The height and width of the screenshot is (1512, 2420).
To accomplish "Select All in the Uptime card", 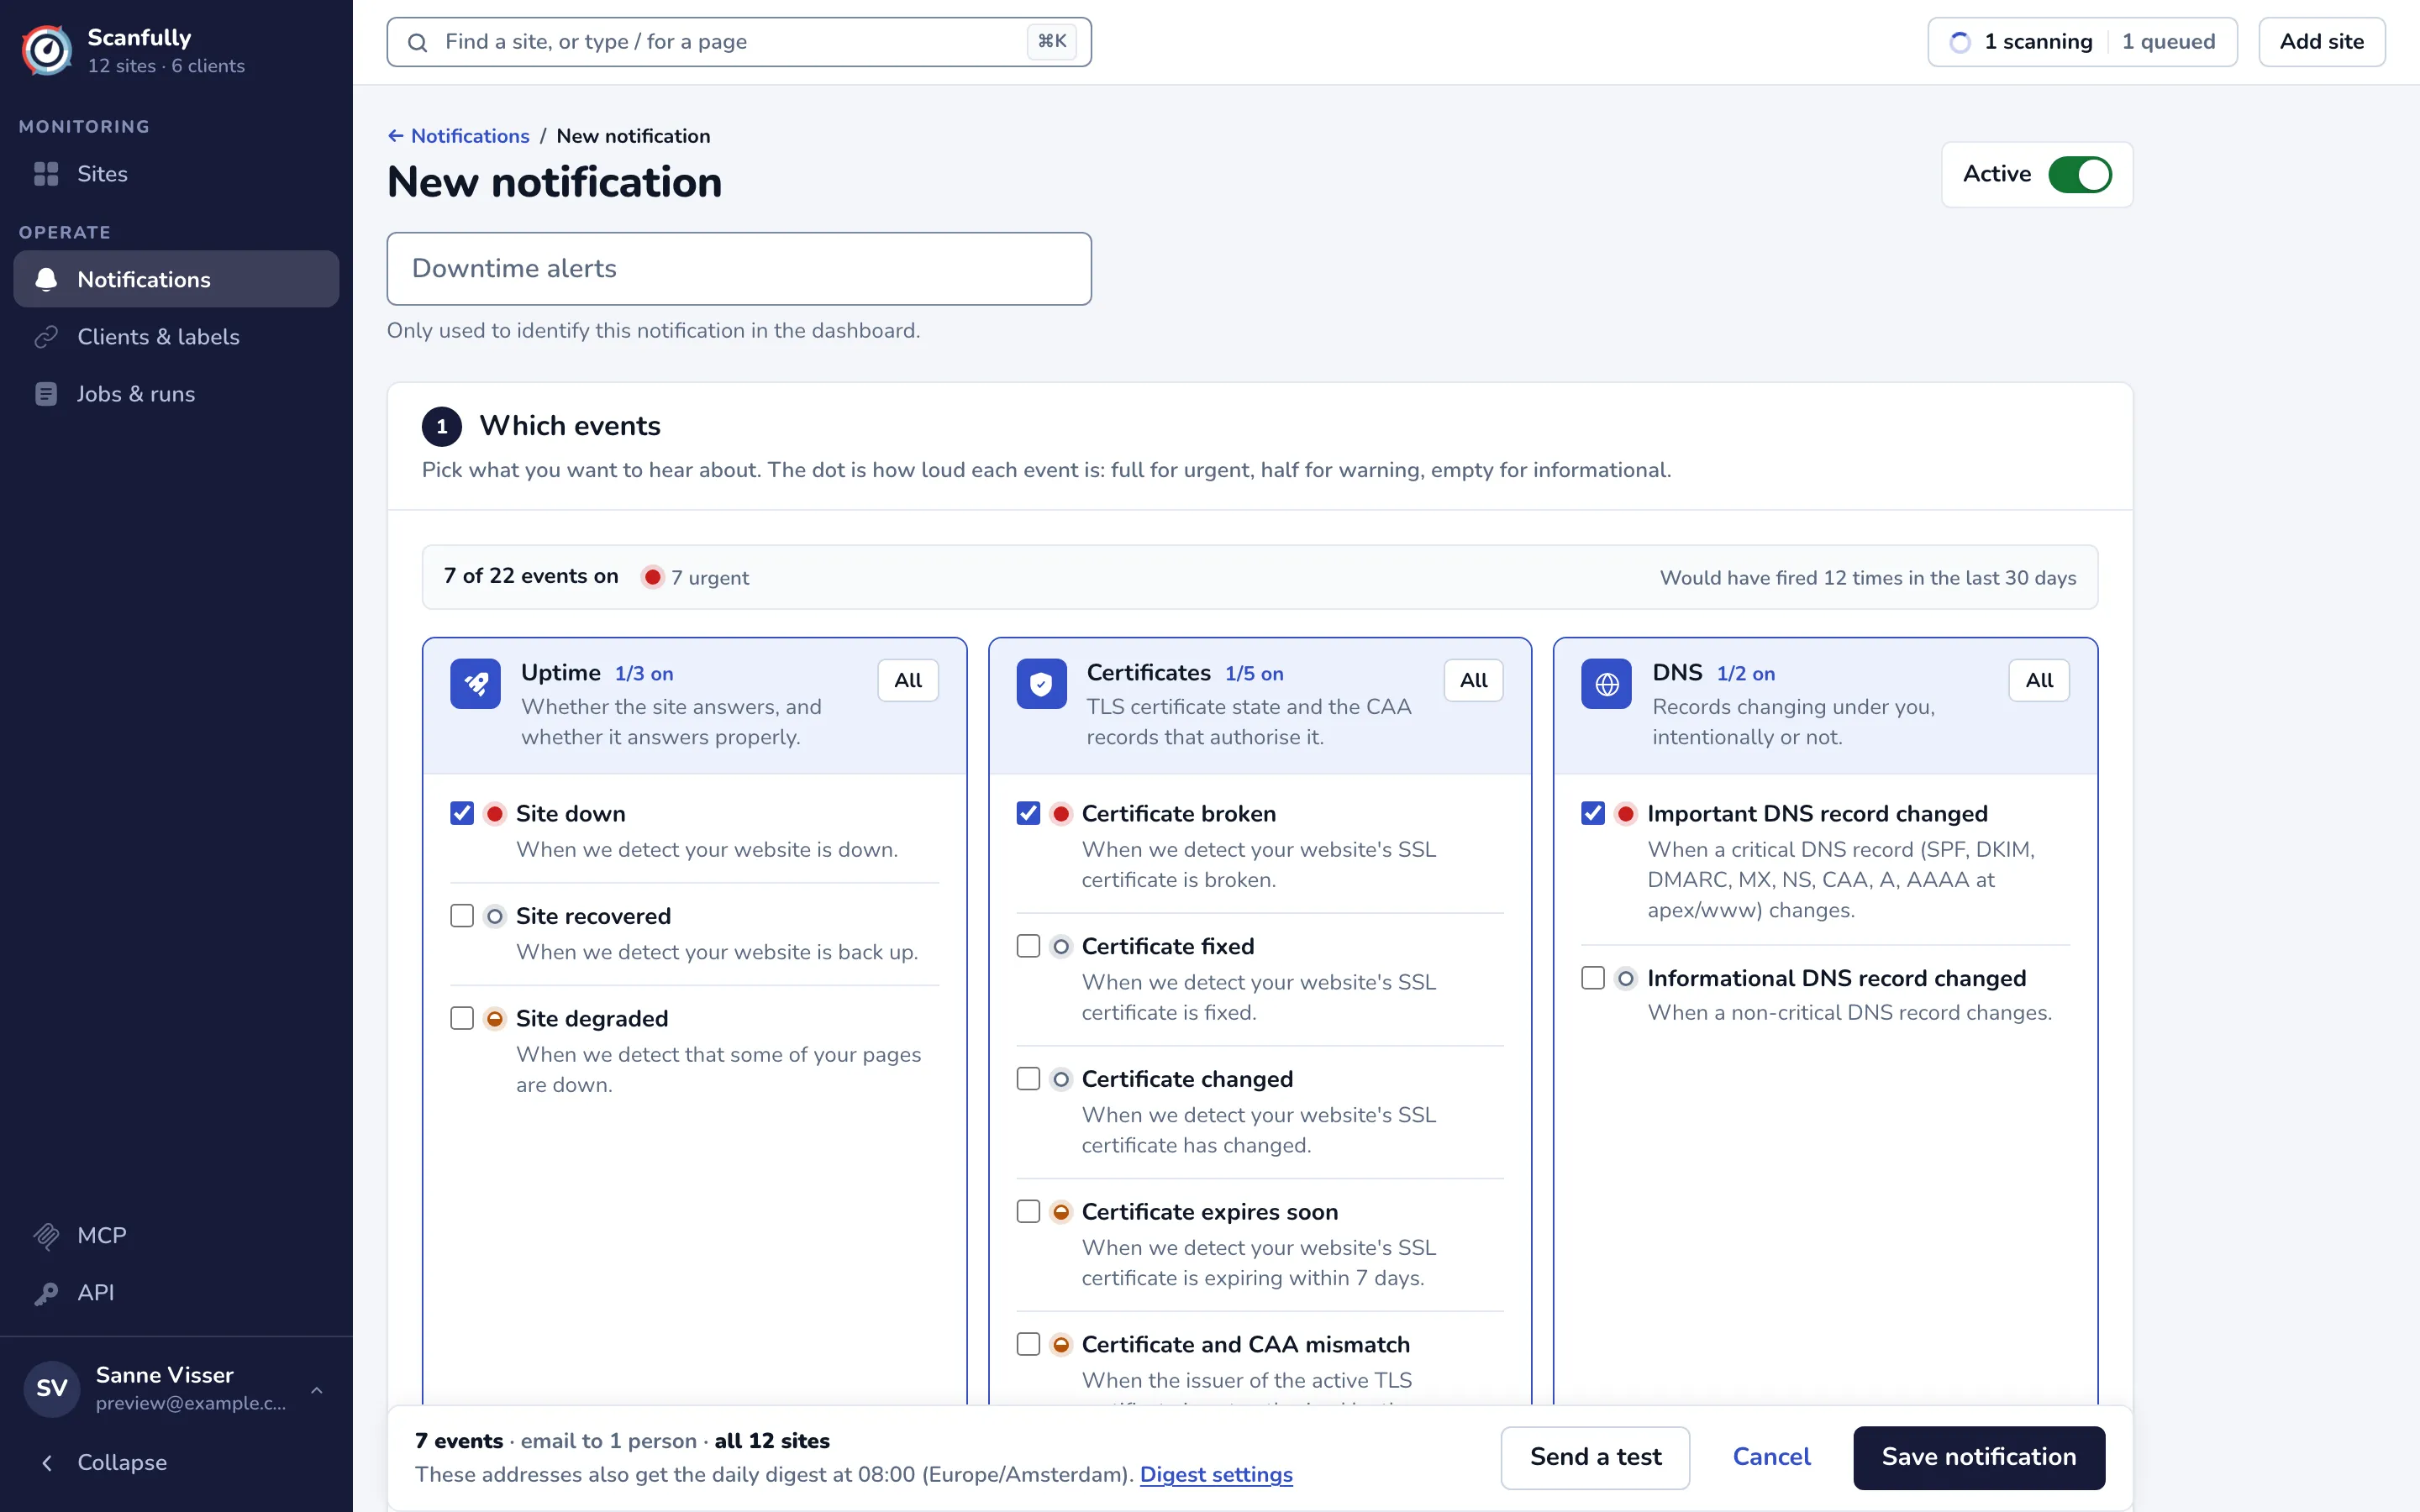I will coord(908,681).
